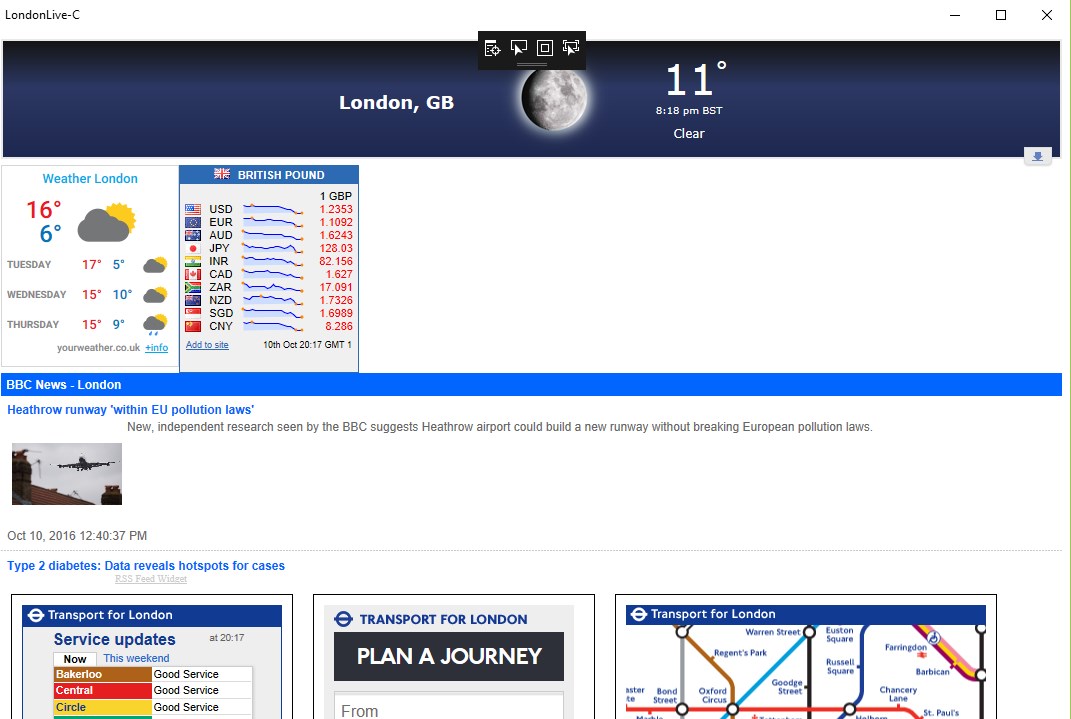
Task: Click the Chinese flag beside CNY
Action: [193, 326]
